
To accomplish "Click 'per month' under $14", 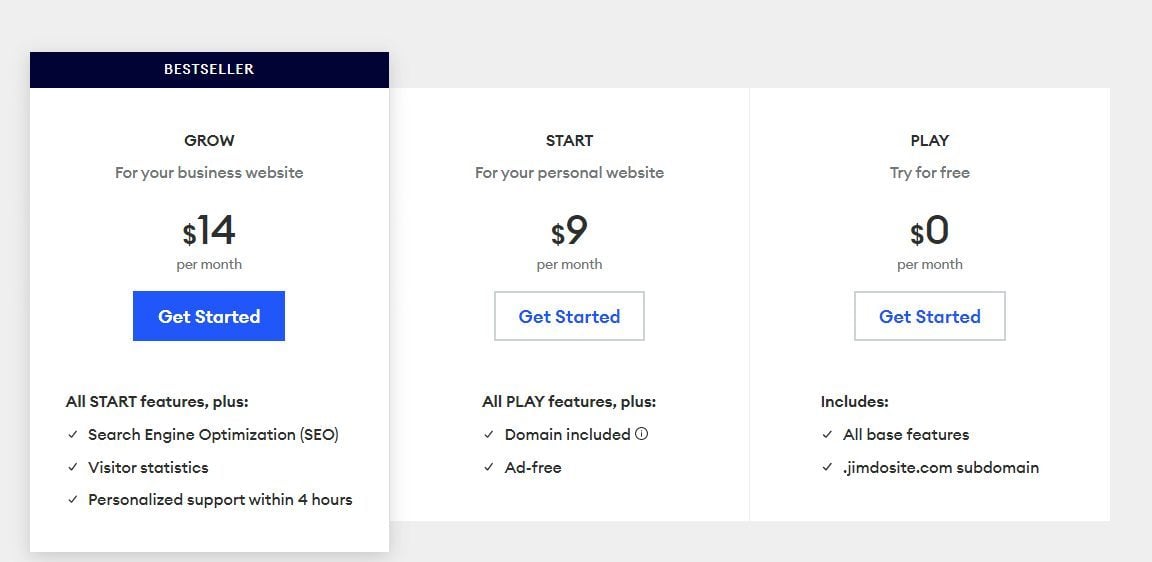I will pos(209,264).
